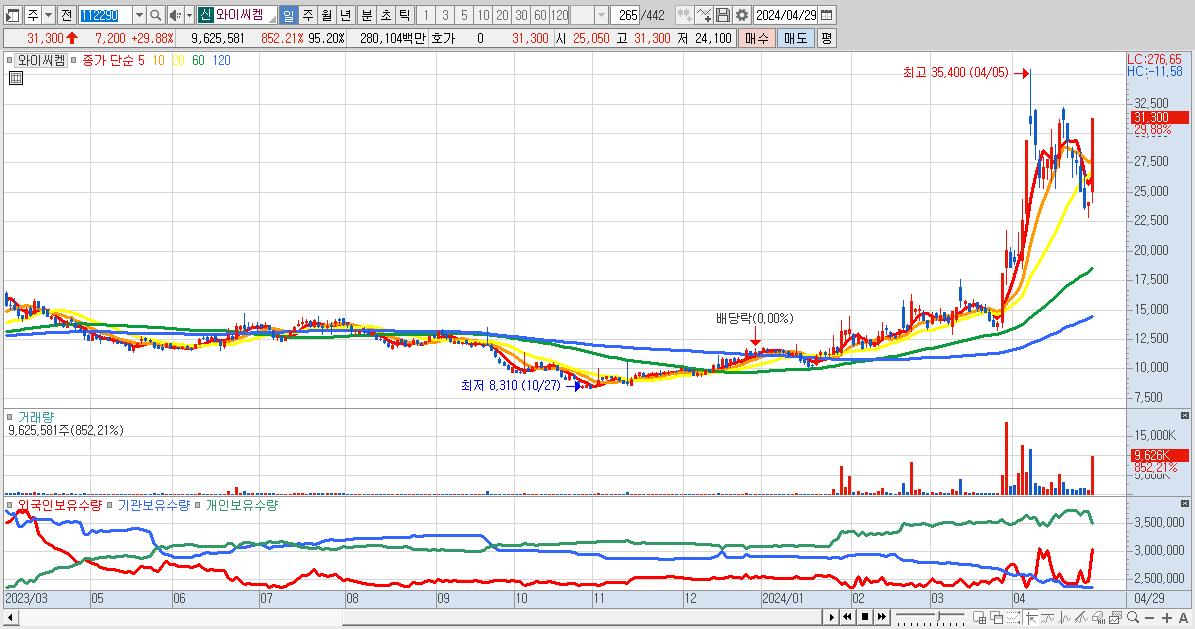The height and width of the screenshot is (629, 1195).
Task: Select the 초 second period tab
Action: [386, 15]
